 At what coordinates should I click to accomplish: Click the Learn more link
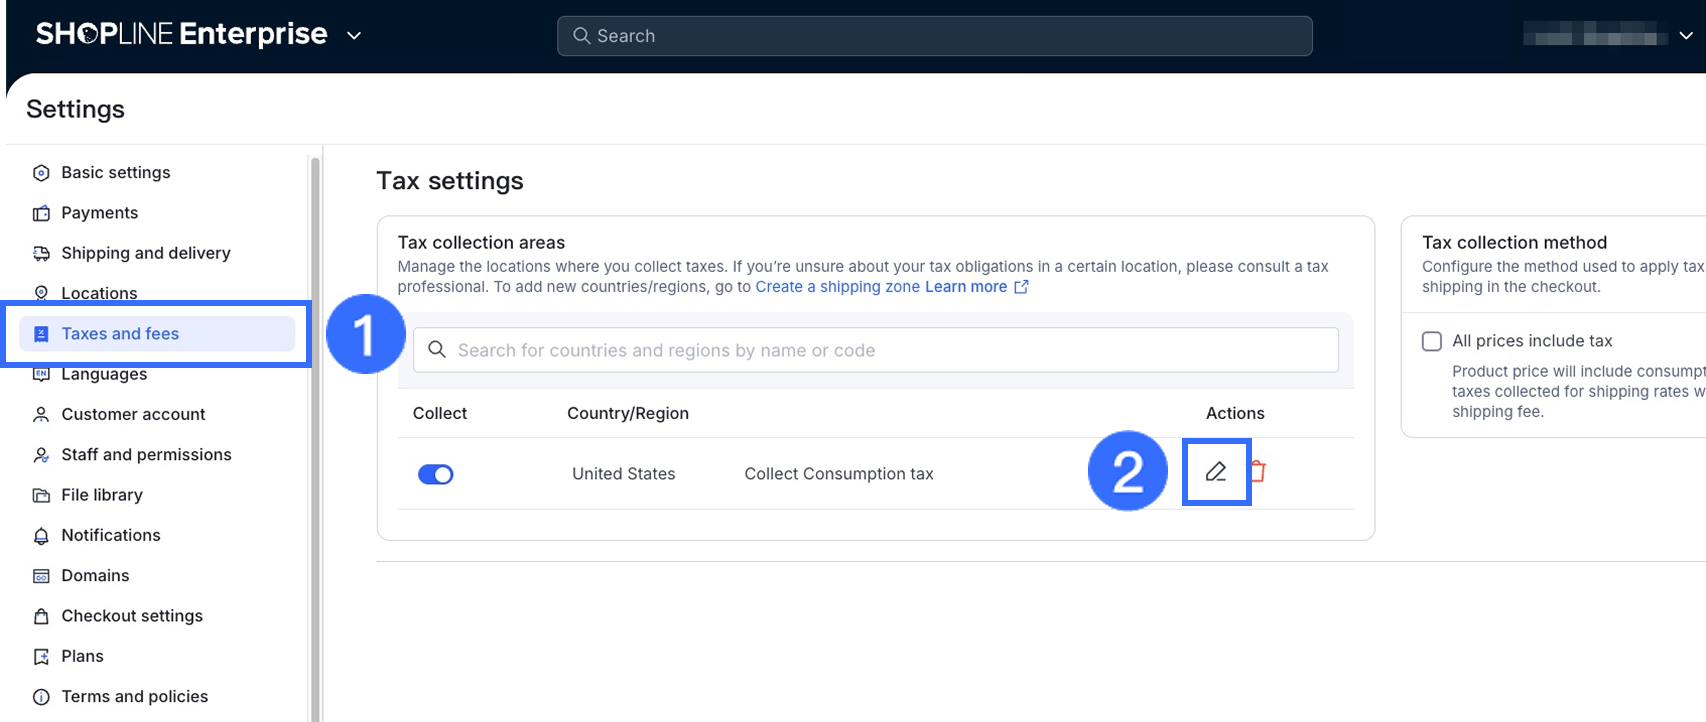coord(966,287)
